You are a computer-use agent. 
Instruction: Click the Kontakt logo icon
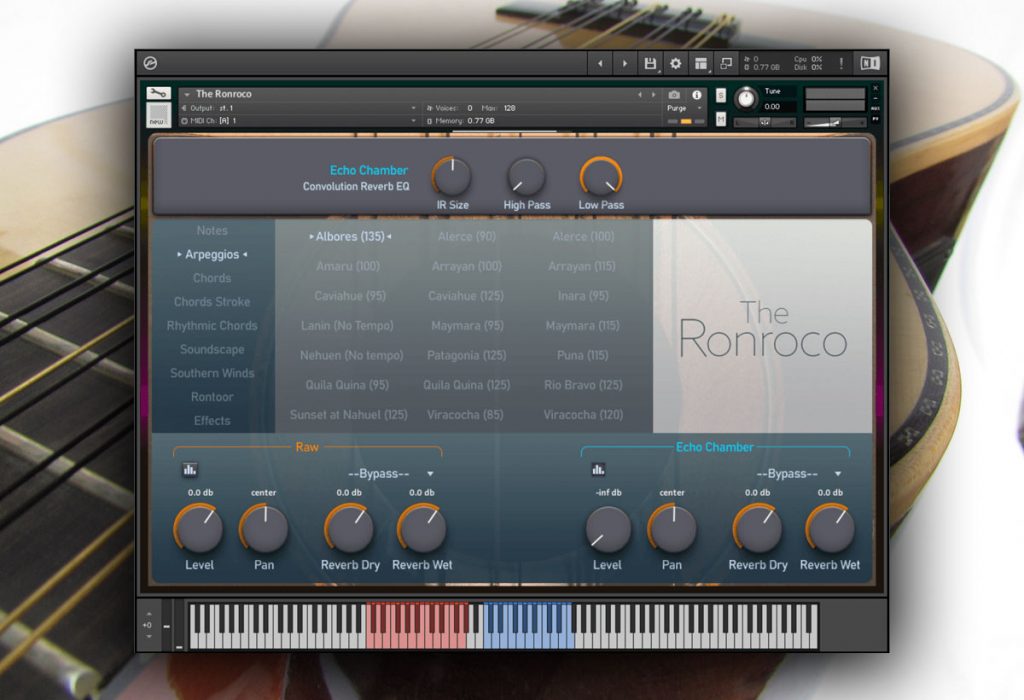(x=150, y=63)
